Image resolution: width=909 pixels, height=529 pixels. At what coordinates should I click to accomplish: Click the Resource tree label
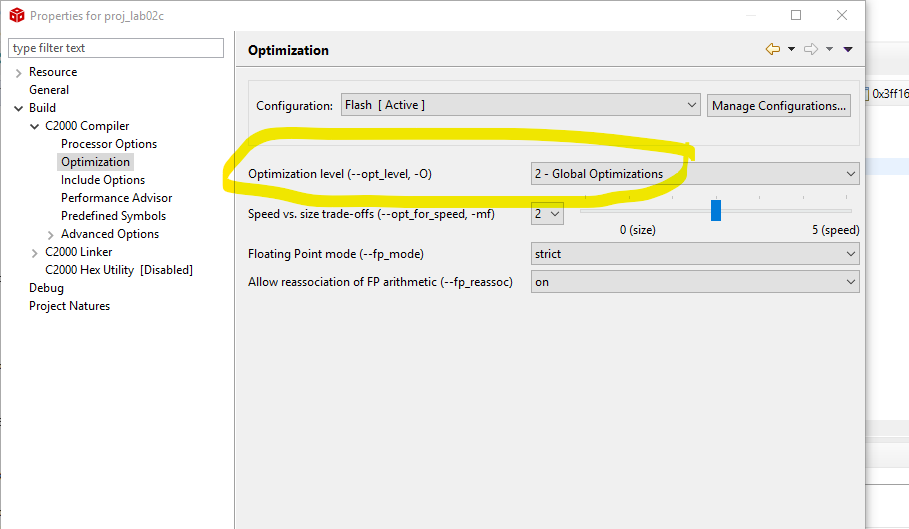(x=53, y=72)
